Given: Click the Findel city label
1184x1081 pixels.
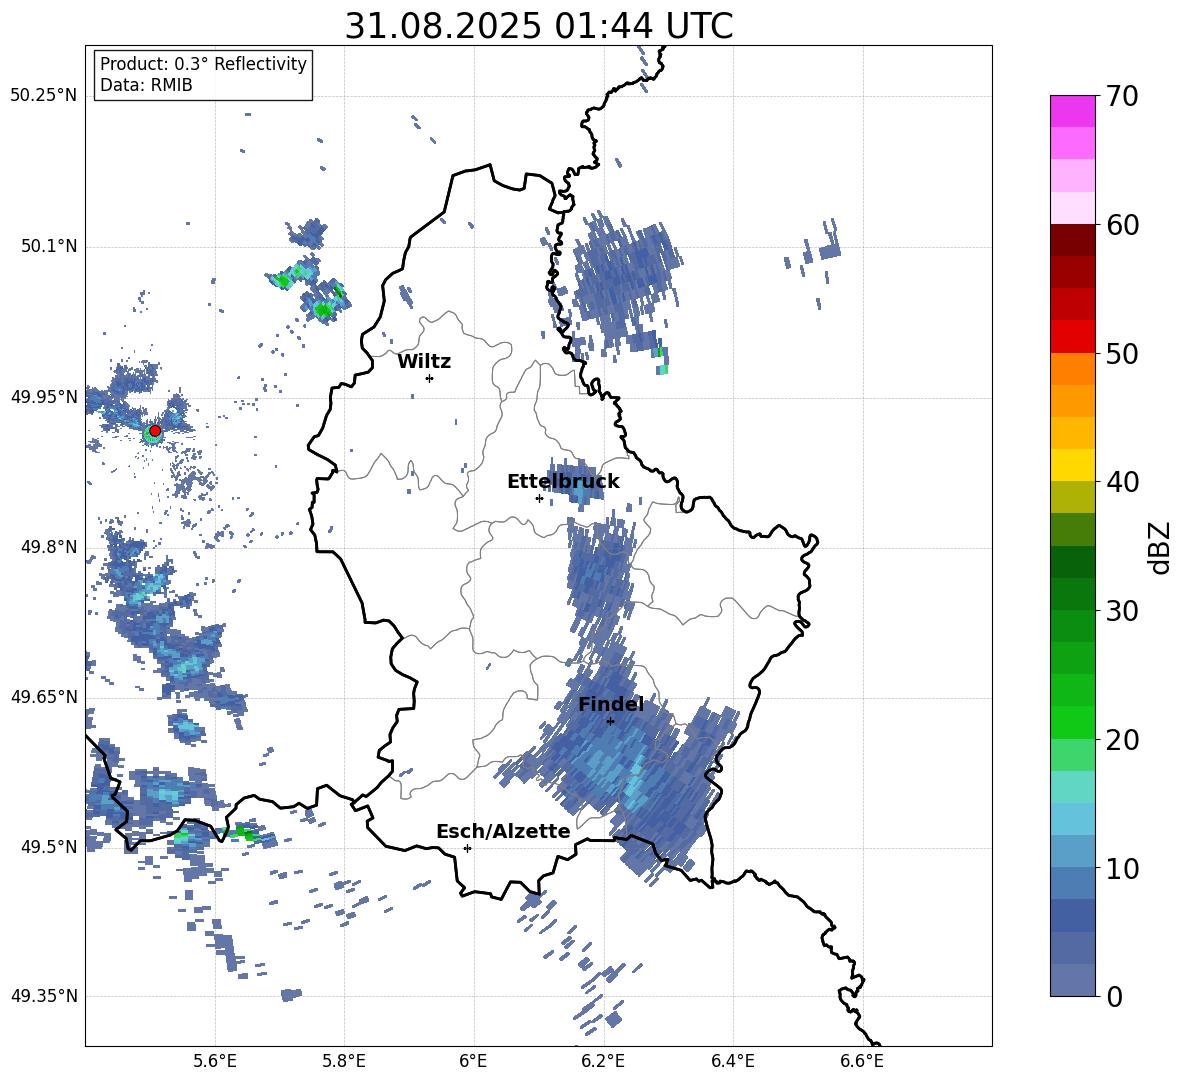Looking at the screenshot, I should tap(611, 704).
